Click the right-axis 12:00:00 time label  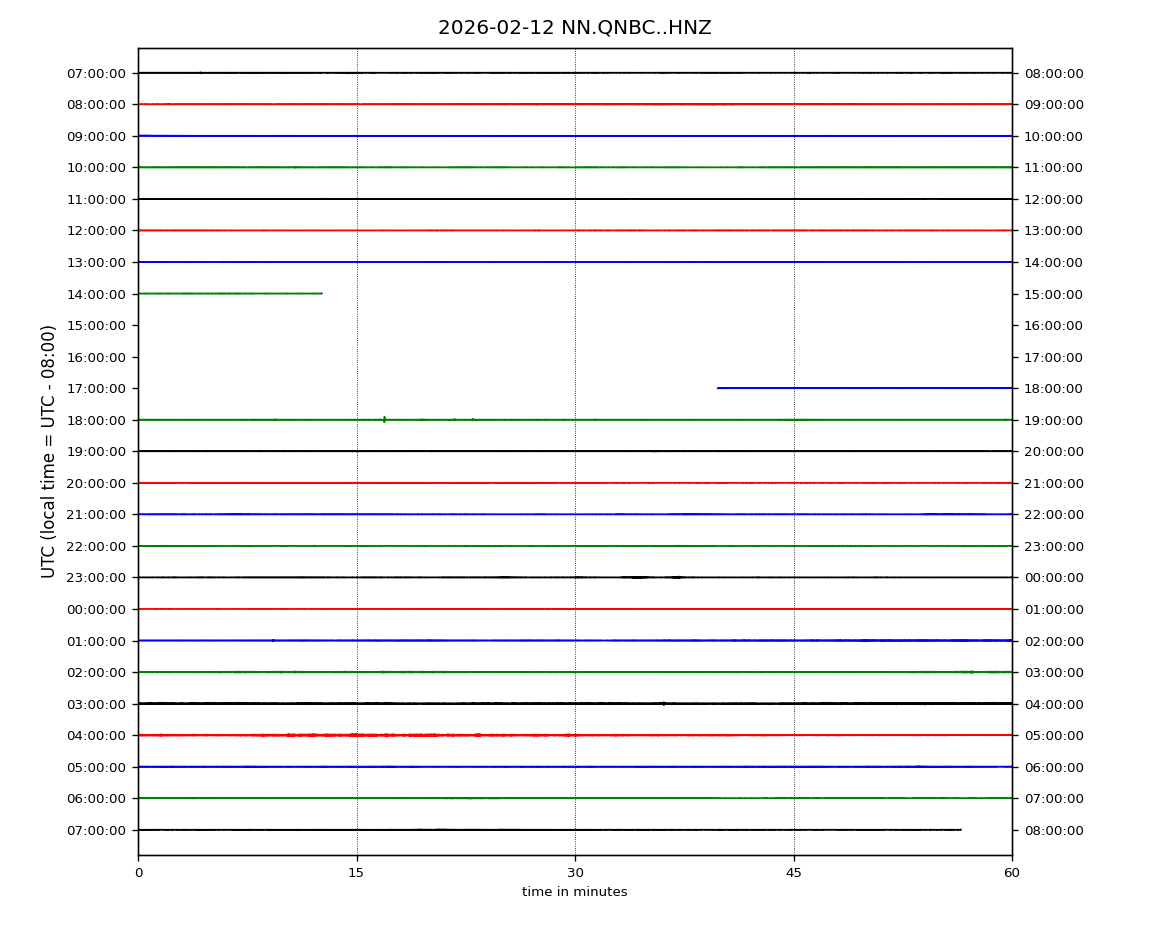click(1053, 199)
